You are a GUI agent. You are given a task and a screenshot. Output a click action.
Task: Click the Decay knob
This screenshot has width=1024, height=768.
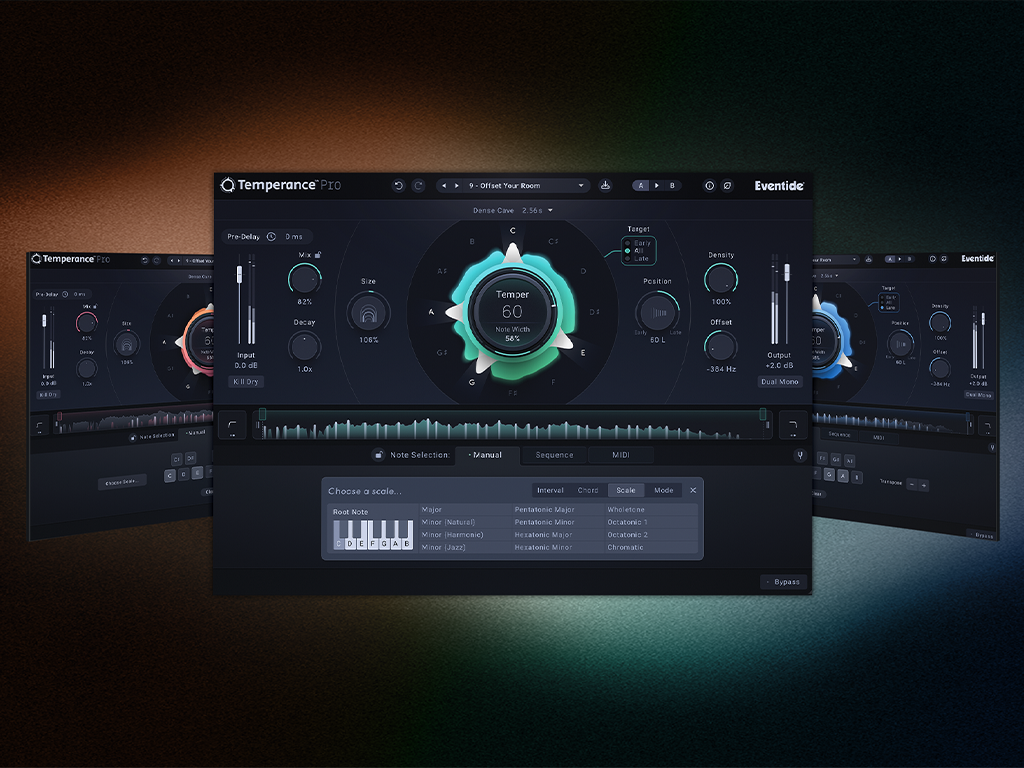304,346
